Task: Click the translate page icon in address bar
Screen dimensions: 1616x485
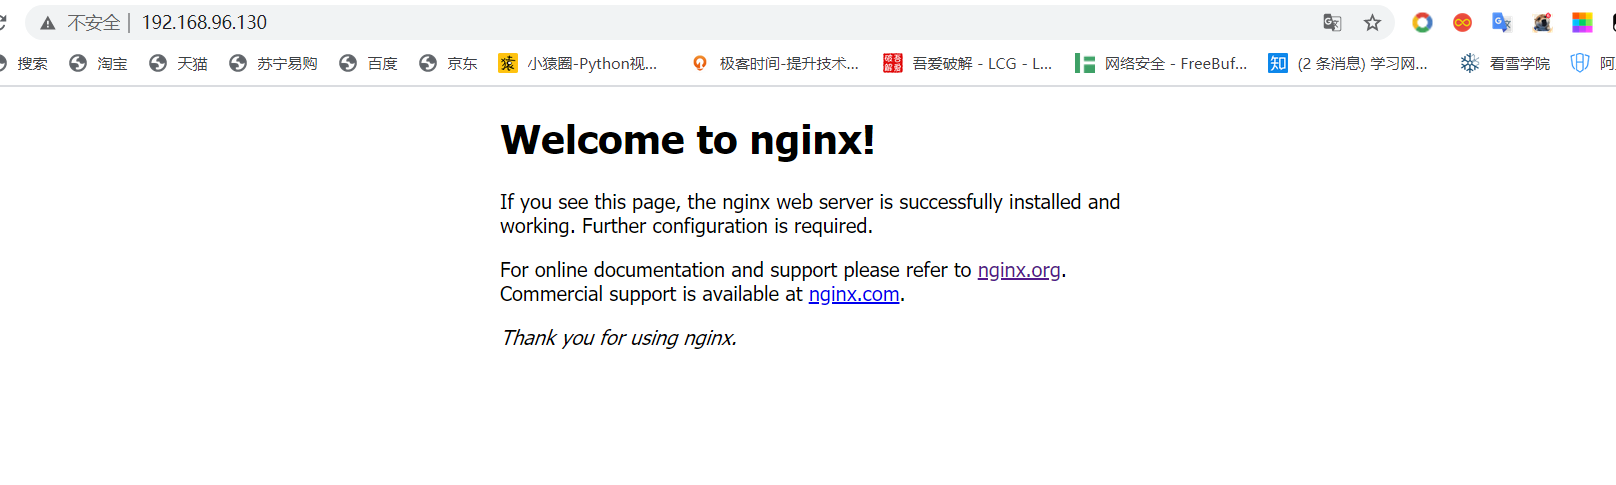Action: tap(1332, 22)
